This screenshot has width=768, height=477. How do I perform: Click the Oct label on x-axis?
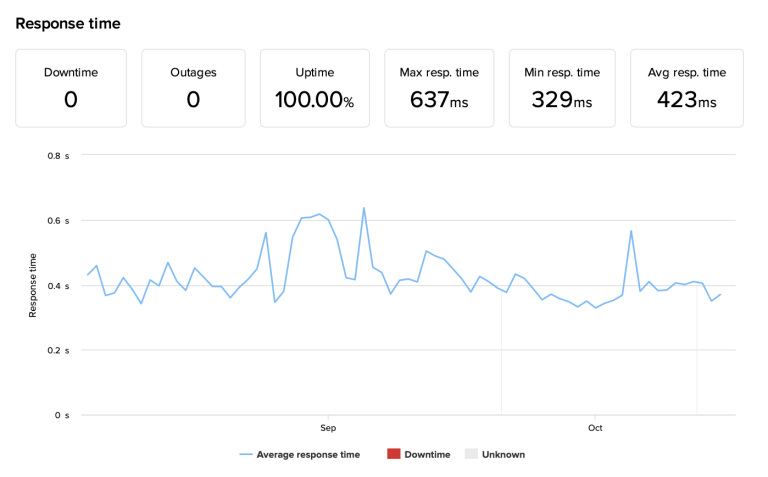[x=595, y=428]
